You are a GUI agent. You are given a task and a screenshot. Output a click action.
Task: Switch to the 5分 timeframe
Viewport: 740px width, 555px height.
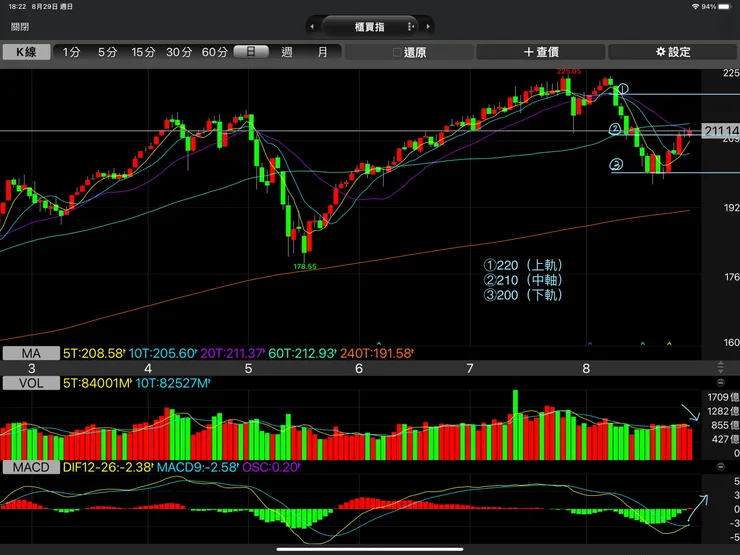pyautogui.click(x=107, y=52)
